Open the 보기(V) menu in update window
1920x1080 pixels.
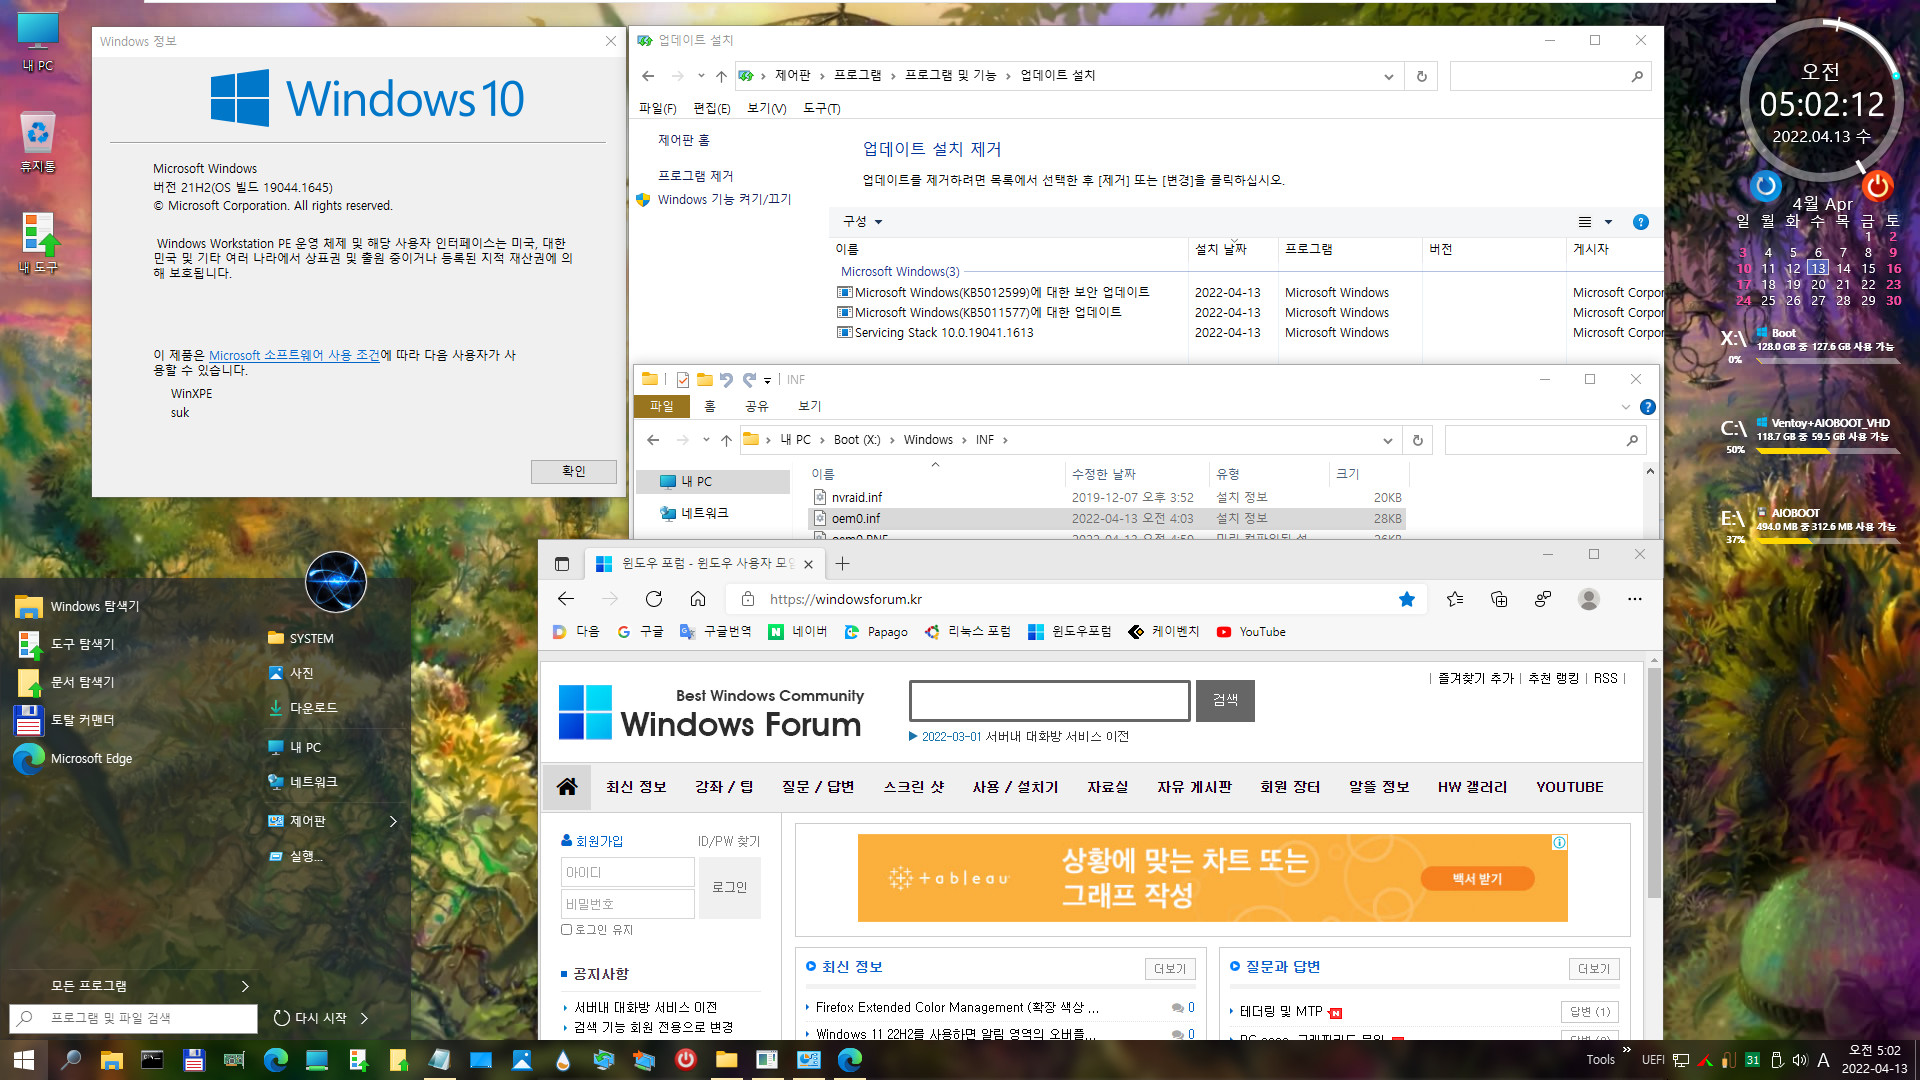pos(767,108)
